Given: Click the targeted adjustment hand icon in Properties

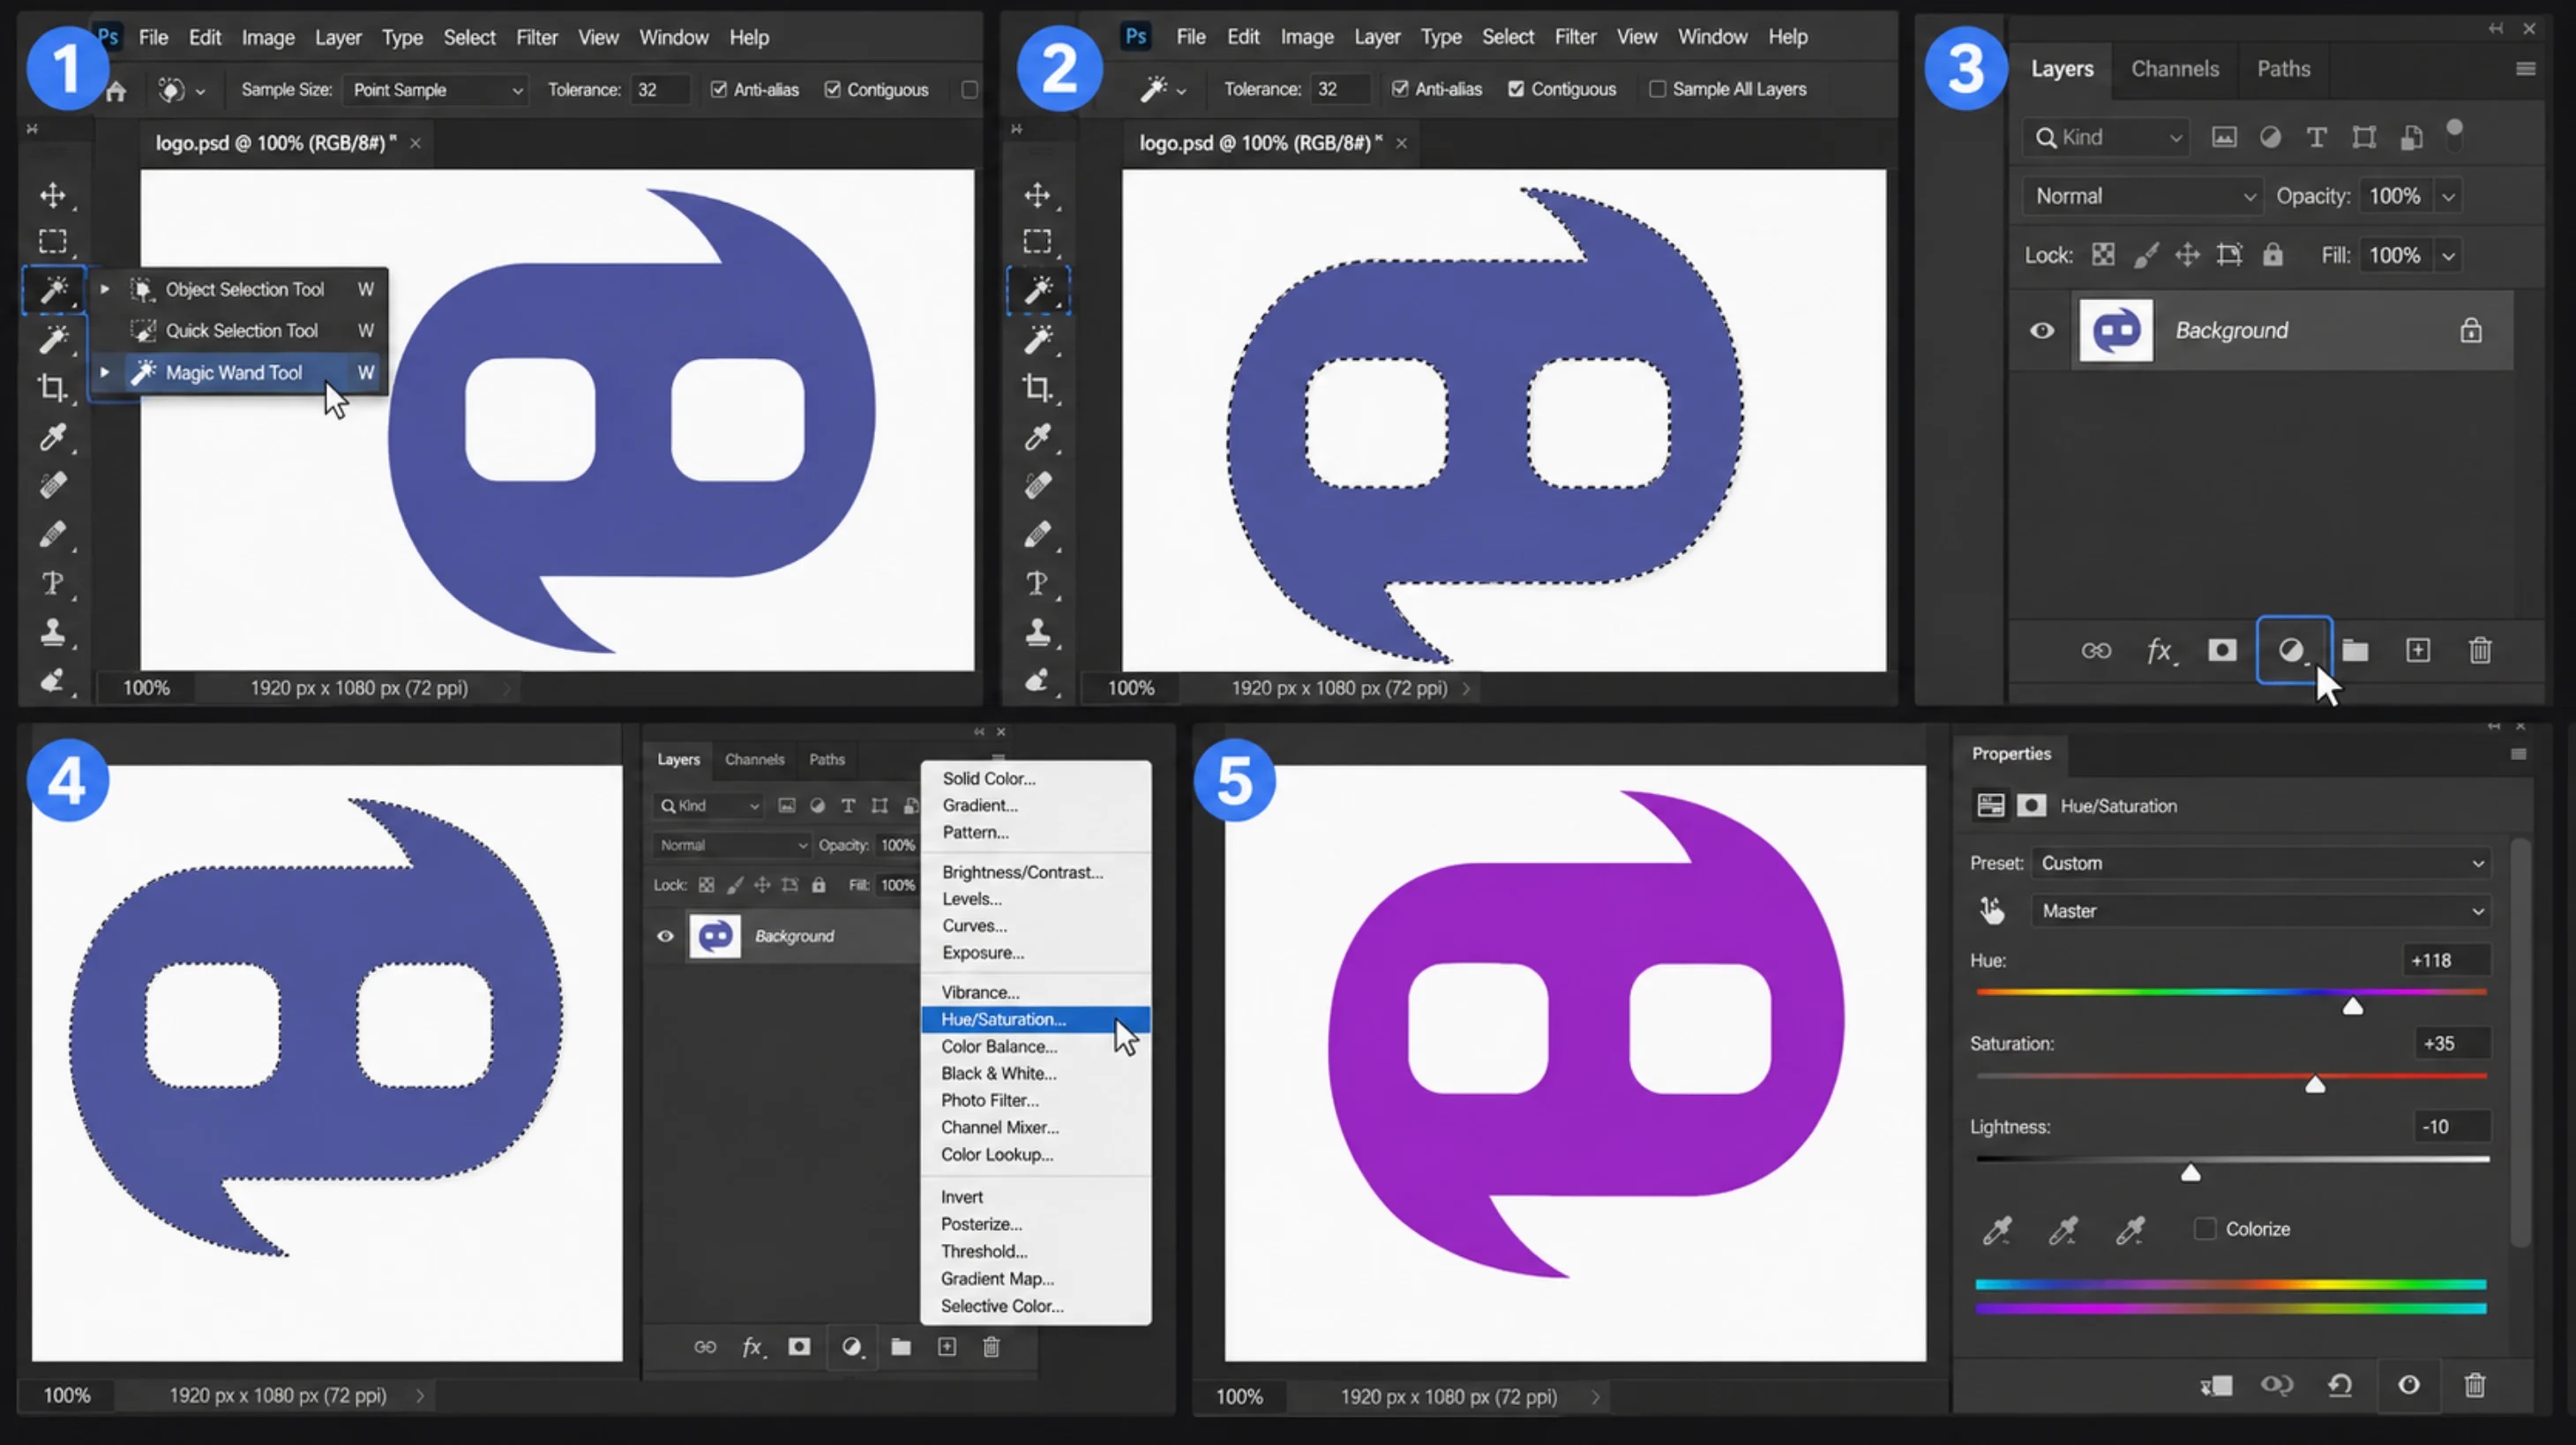Looking at the screenshot, I should (x=1991, y=910).
